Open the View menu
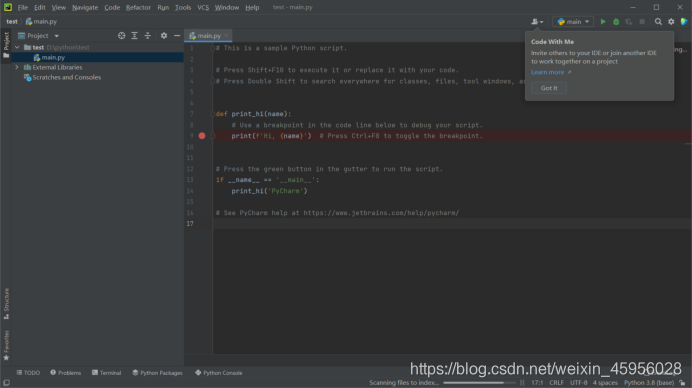 [x=58, y=8]
